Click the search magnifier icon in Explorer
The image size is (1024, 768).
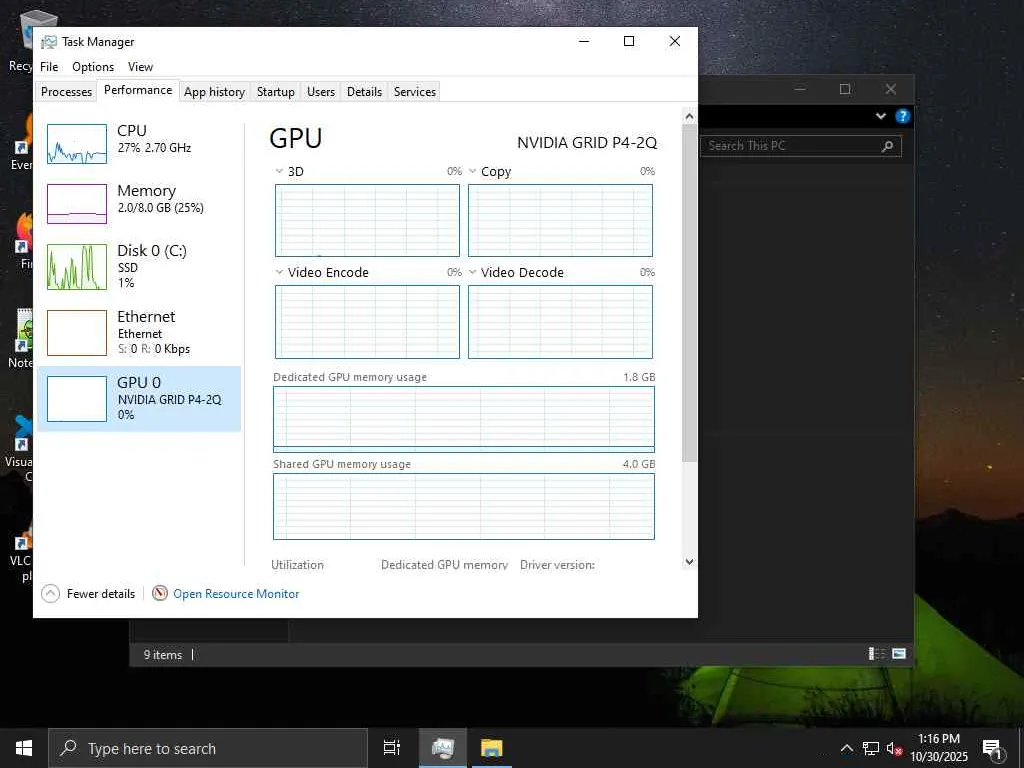click(888, 146)
